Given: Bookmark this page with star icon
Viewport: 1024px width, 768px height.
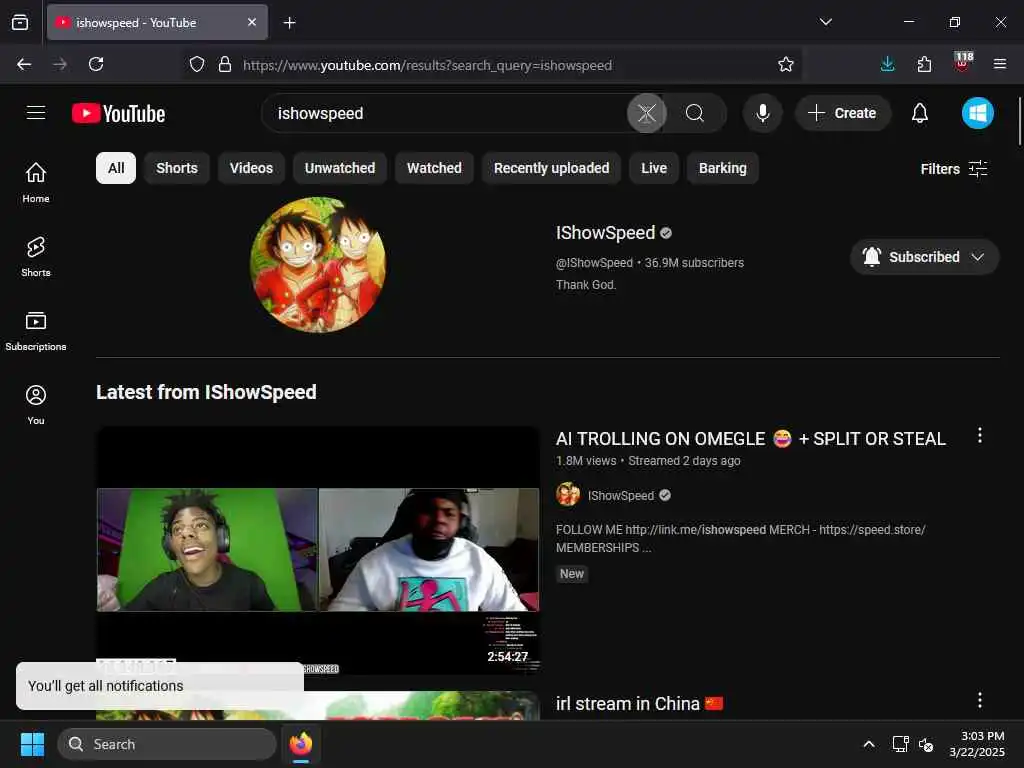Looking at the screenshot, I should (x=786, y=64).
